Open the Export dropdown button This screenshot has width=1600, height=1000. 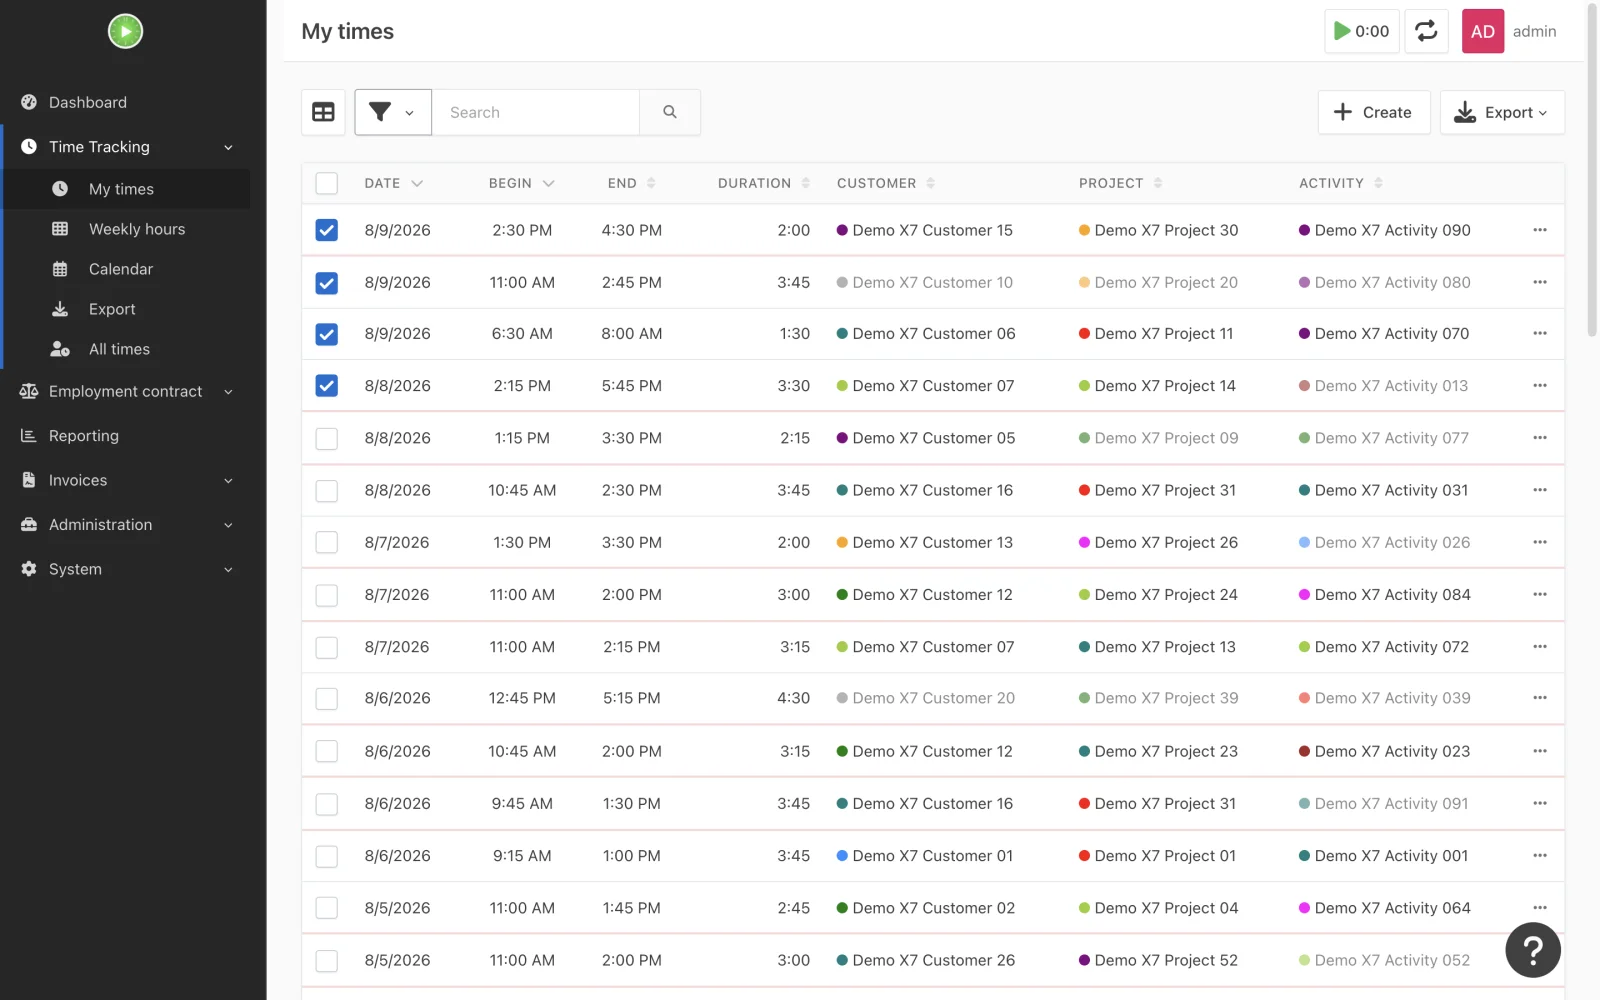pos(1502,112)
